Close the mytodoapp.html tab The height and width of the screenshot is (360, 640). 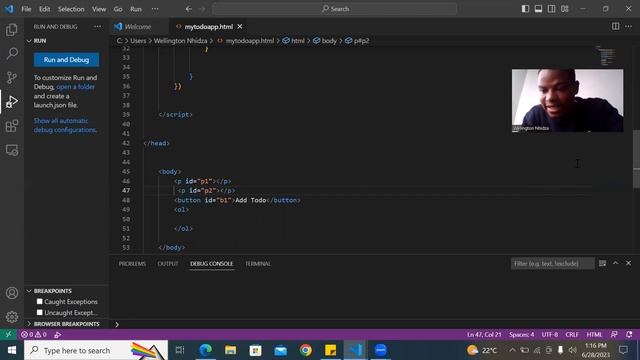[240, 27]
